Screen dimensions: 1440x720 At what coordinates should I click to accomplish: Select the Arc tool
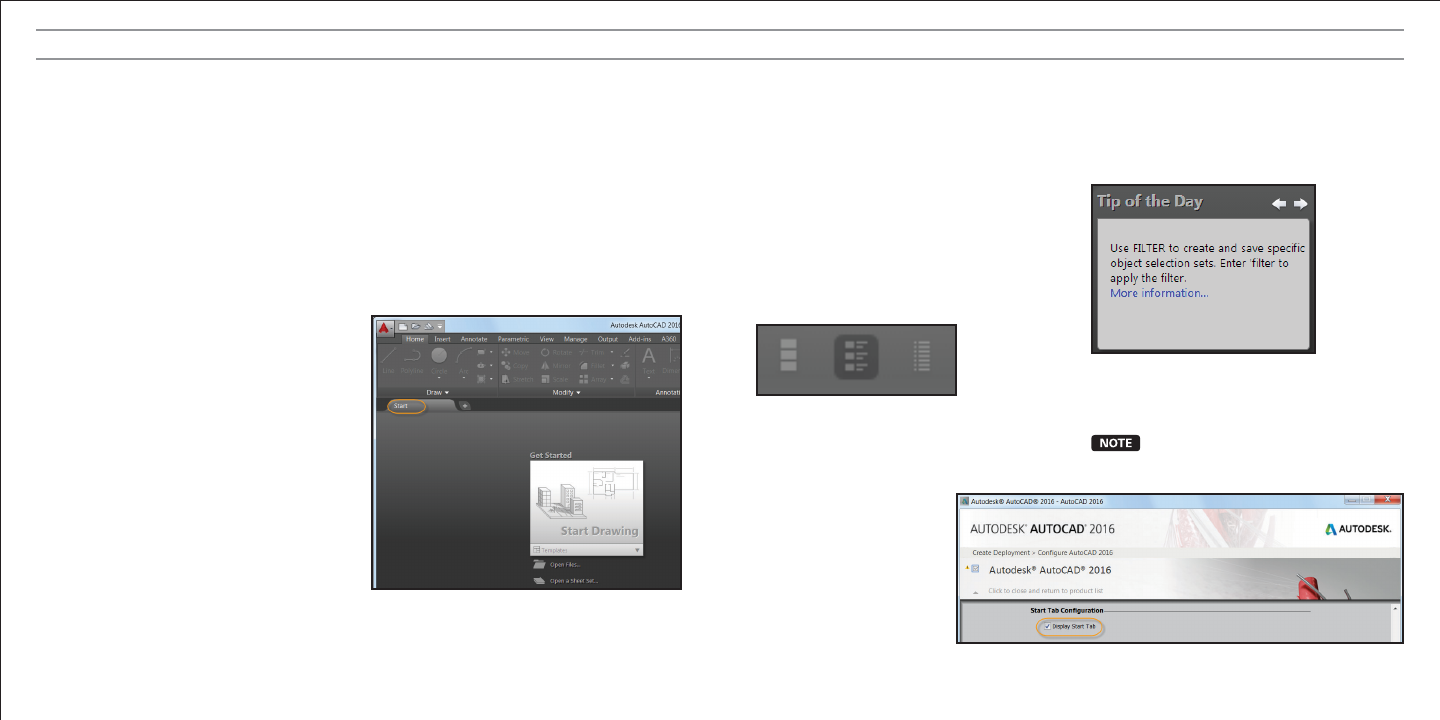(464, 360)
